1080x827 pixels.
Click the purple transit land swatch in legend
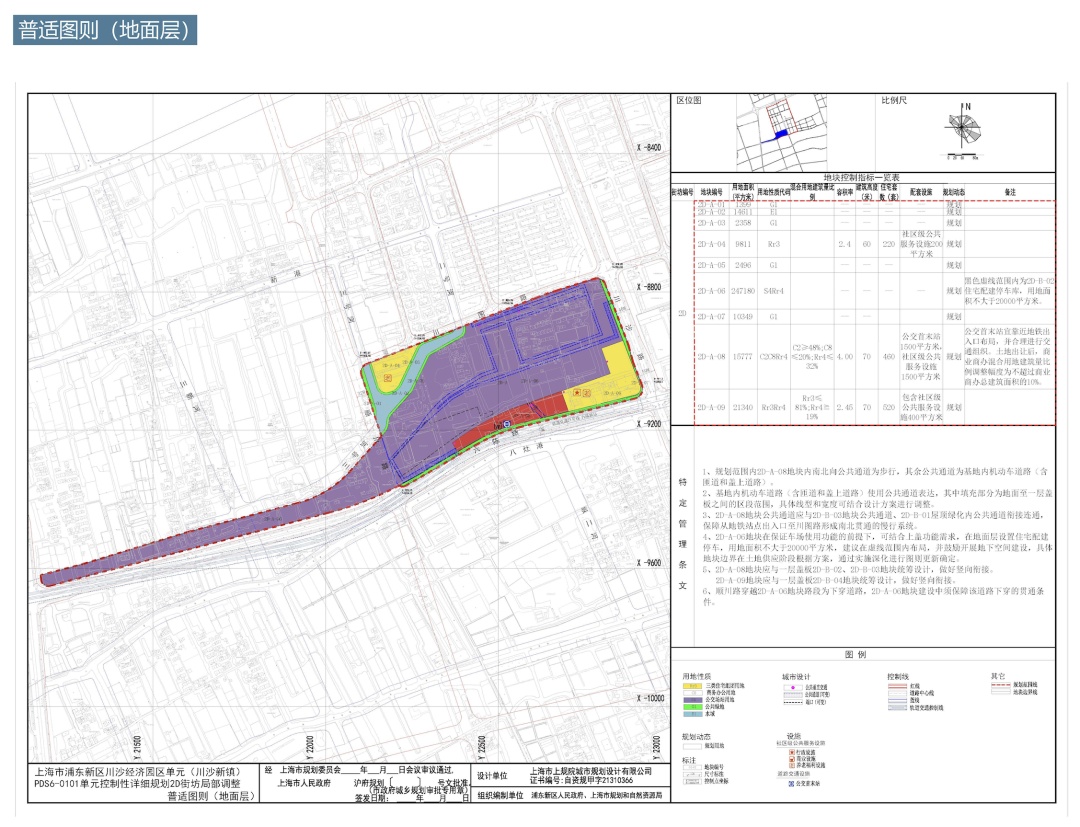[693, 700]
